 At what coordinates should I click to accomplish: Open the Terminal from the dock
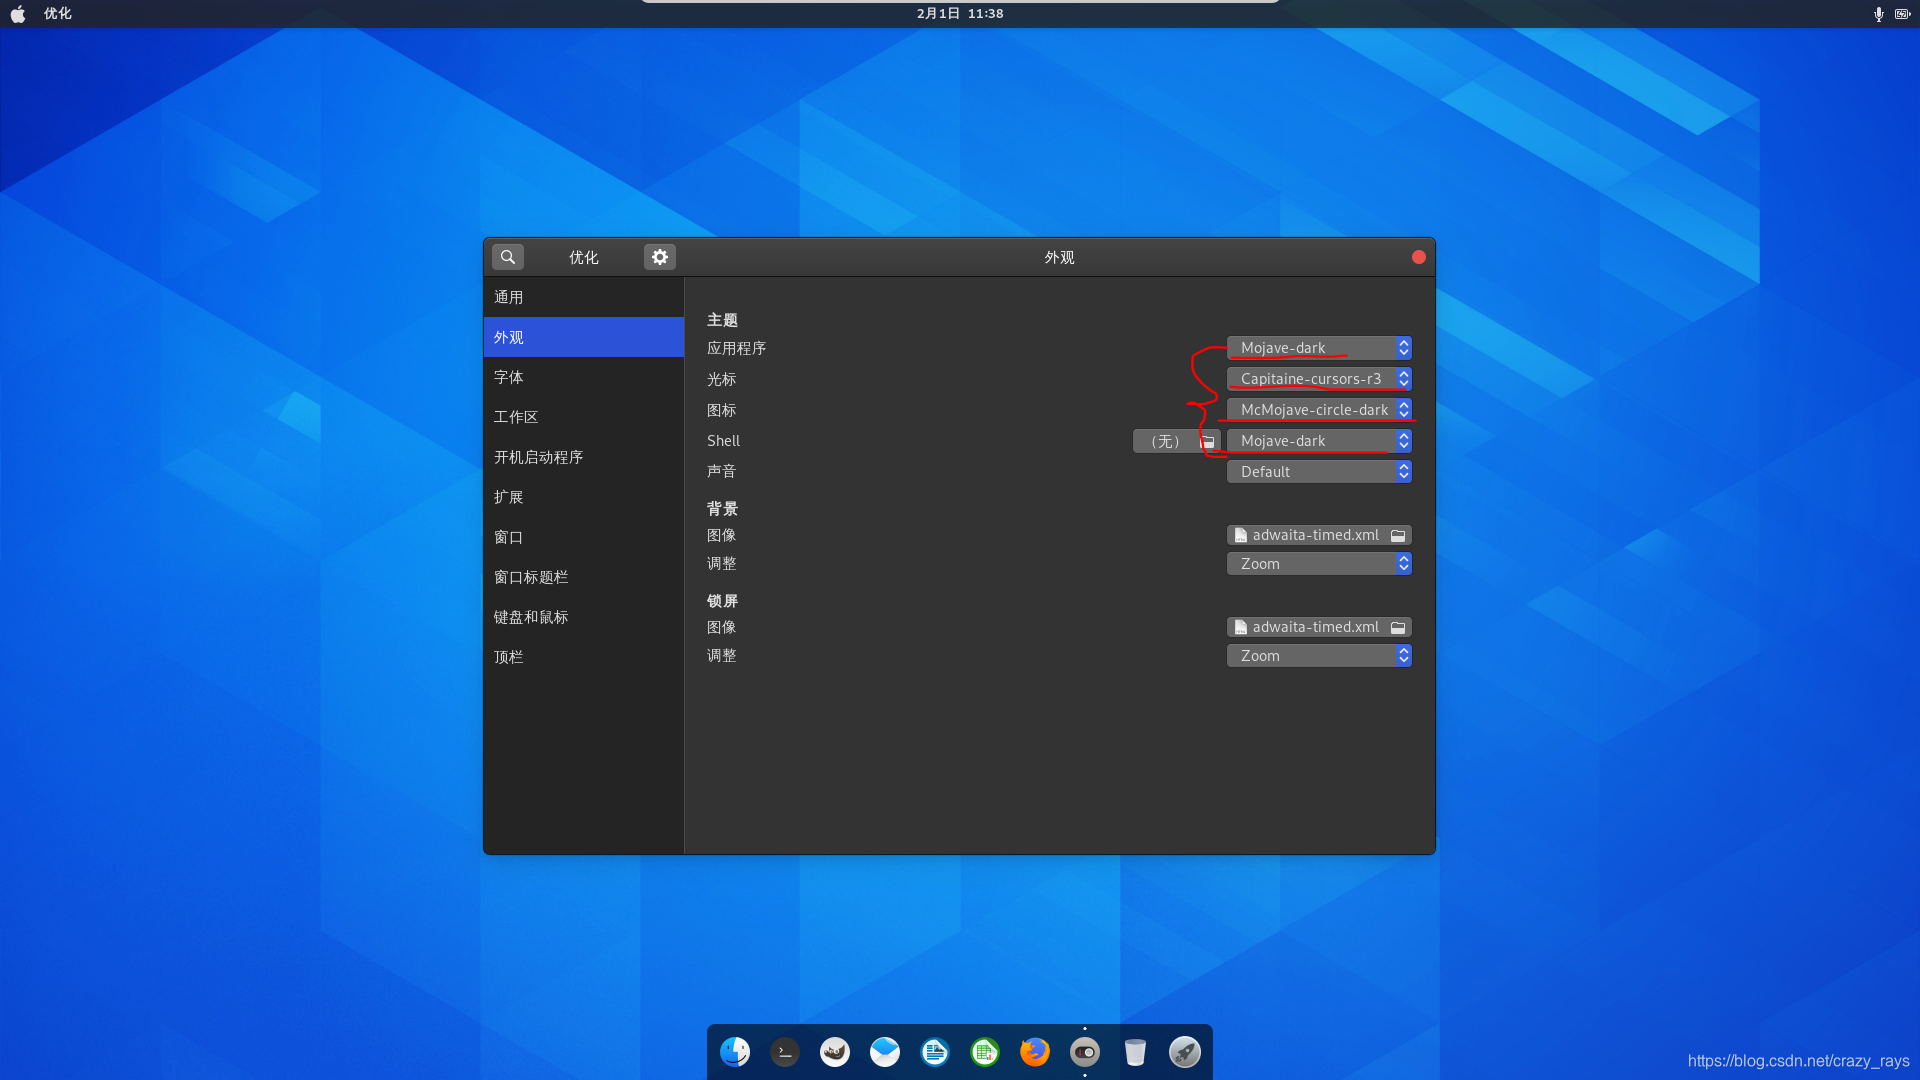(785, 1052)
